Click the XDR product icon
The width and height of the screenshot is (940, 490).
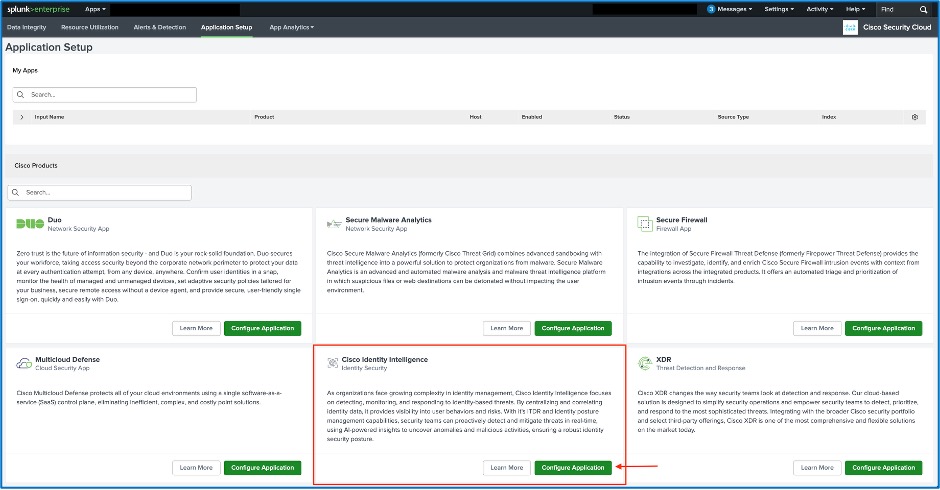[645, 363]
